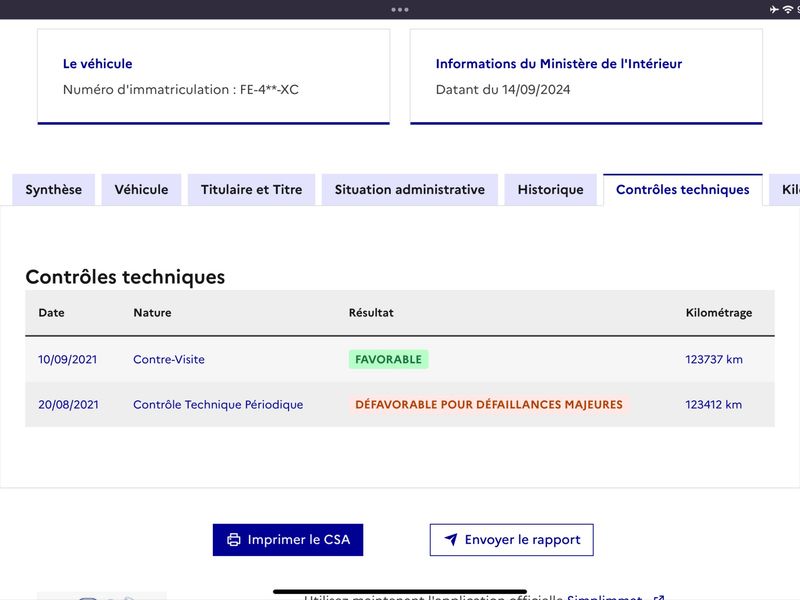Select the 10/09/2021 Contre-Visite row

[x=400, y=359]
